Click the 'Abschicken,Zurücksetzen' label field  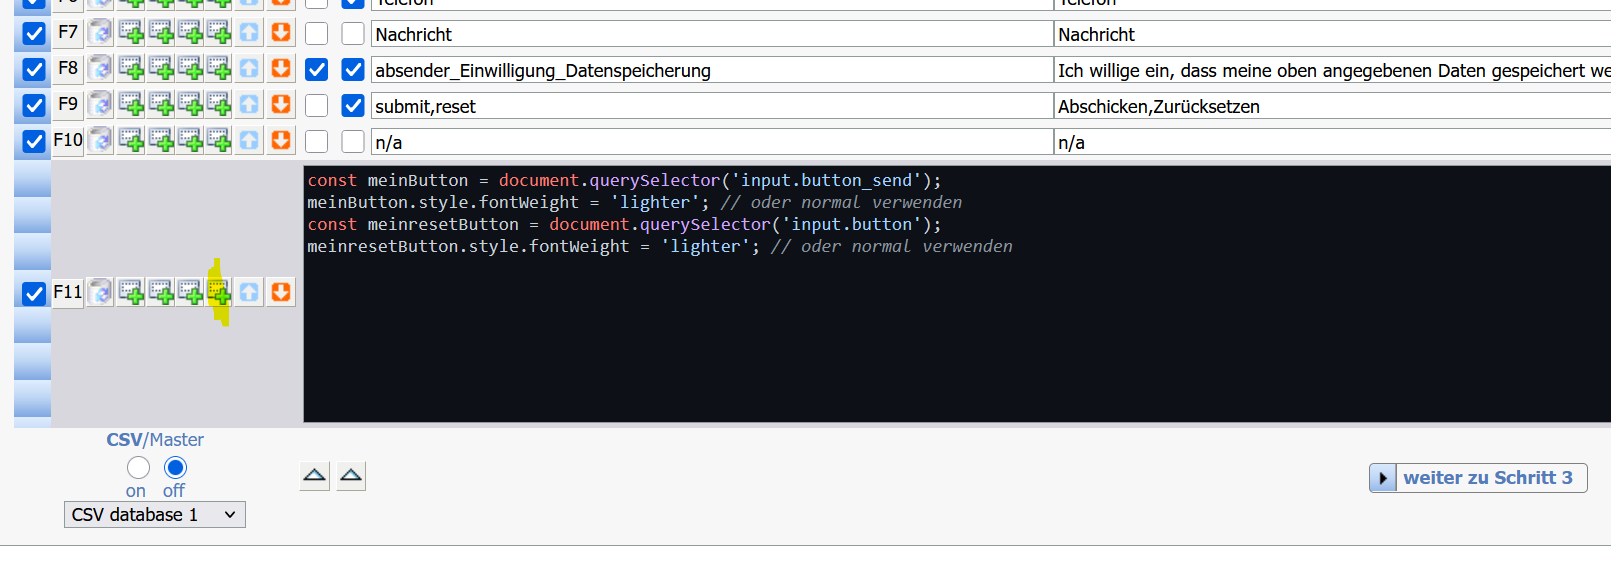point(1330,106)
